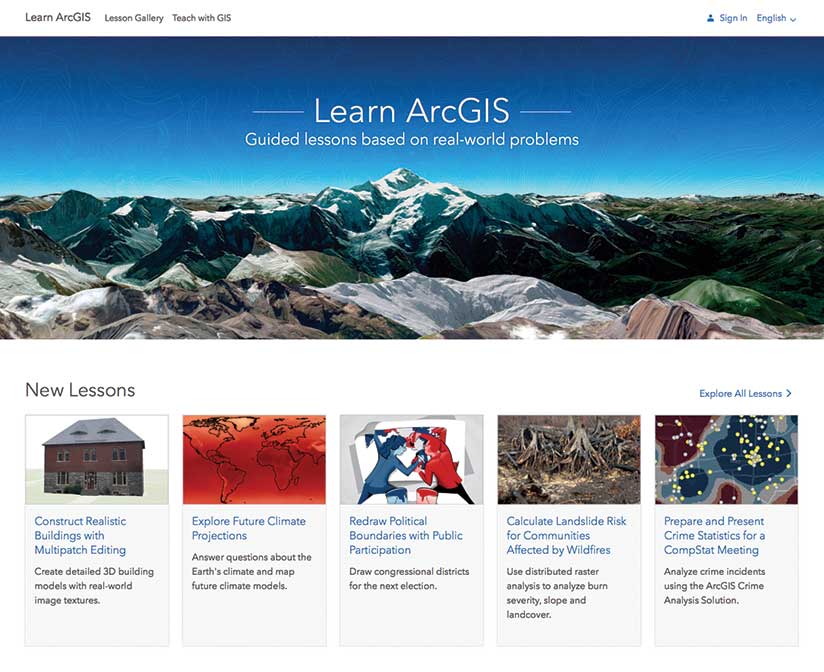Open Prepare and Present Crime Statistics lesson

(714, 535)
